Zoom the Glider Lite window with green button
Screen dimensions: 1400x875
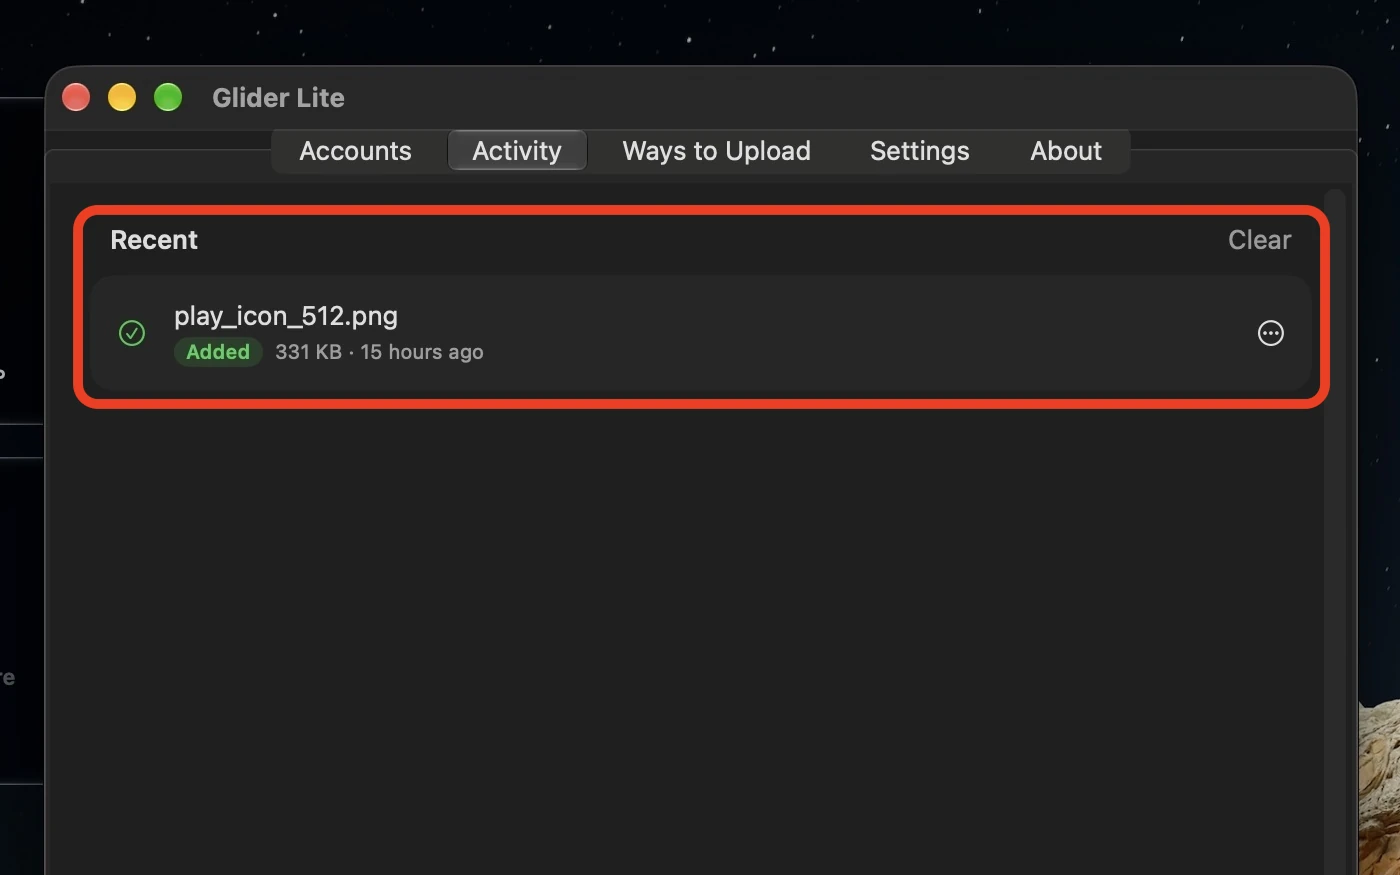(x=168, y=97)
